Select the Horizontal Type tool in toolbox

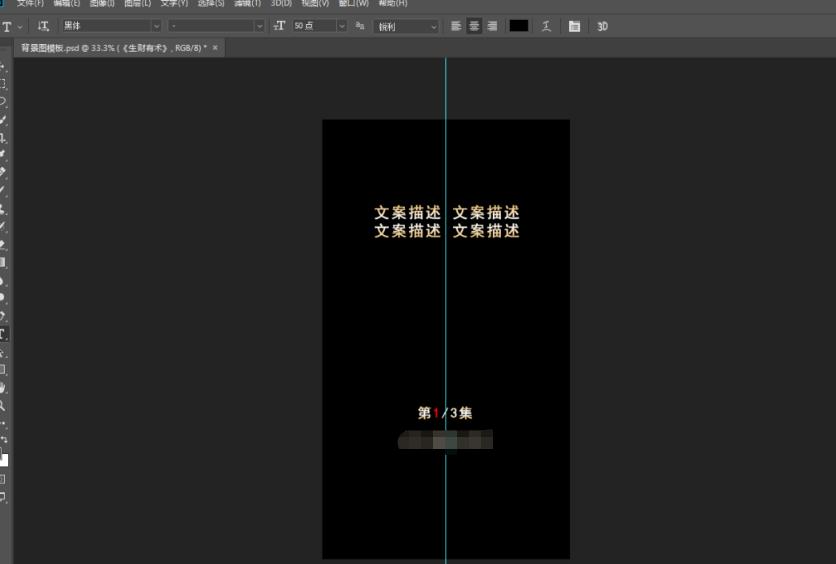pos(4,334)
